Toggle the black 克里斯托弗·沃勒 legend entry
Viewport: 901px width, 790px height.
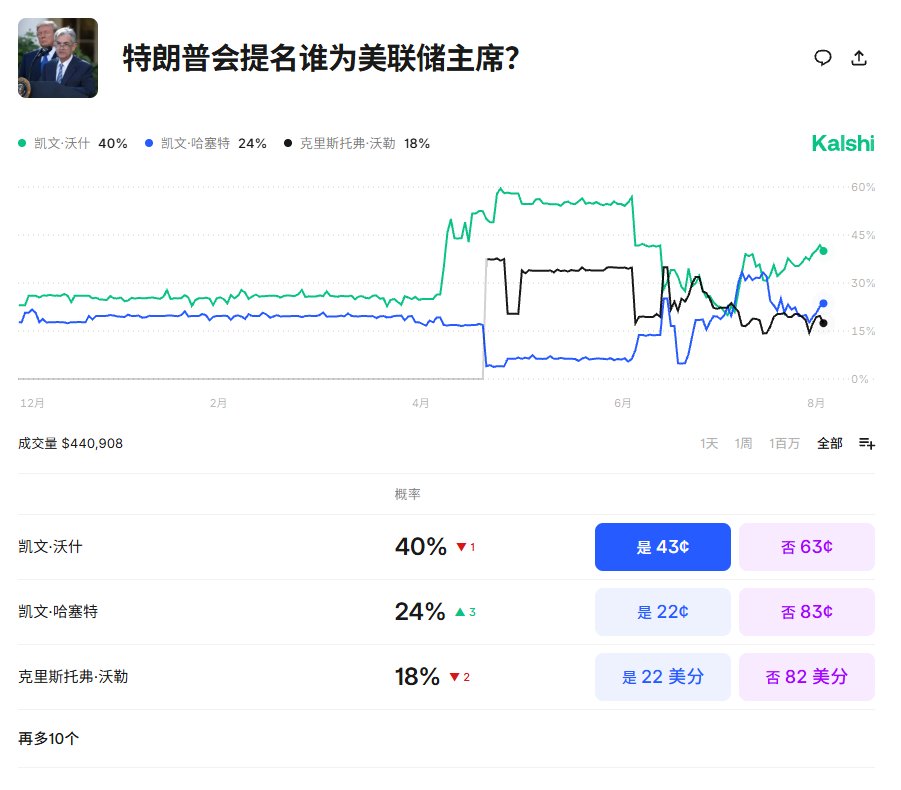click(357, 143)
